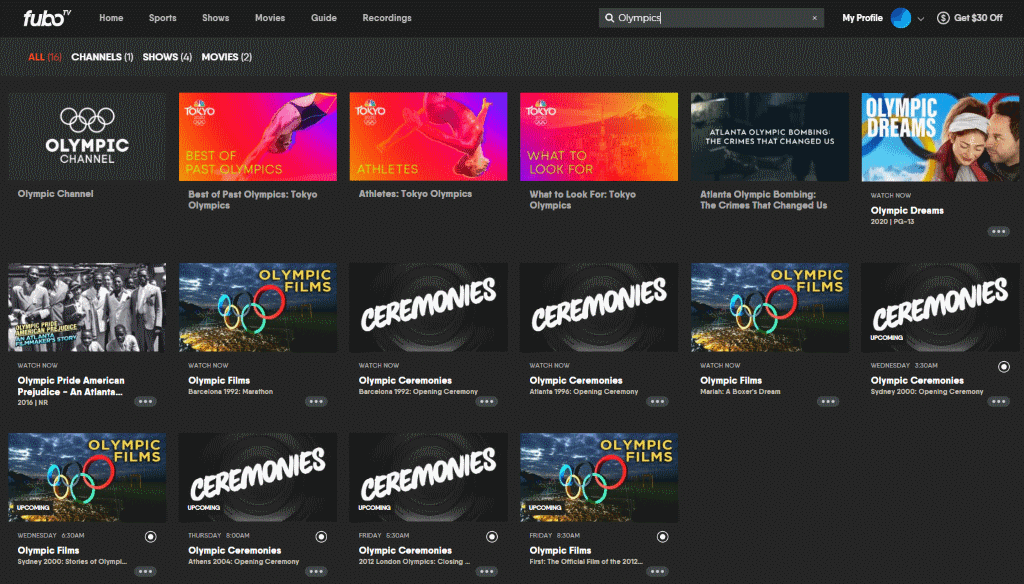Open upcoming First: The Official Film thumbnail
Image resolution: width=1024 pixels, height=584 pixels.
click(599, 478)
